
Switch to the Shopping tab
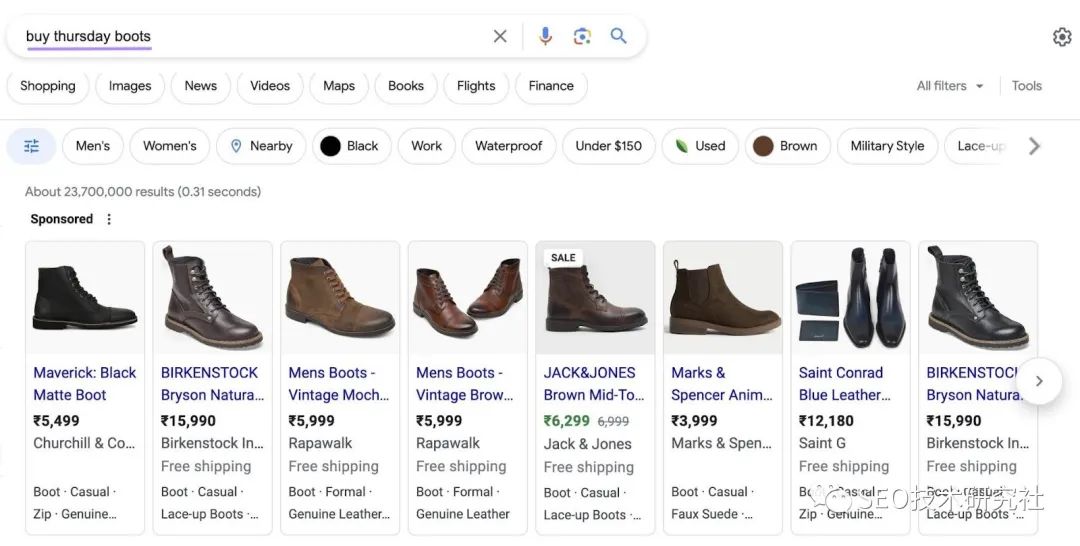pos(48,86)
